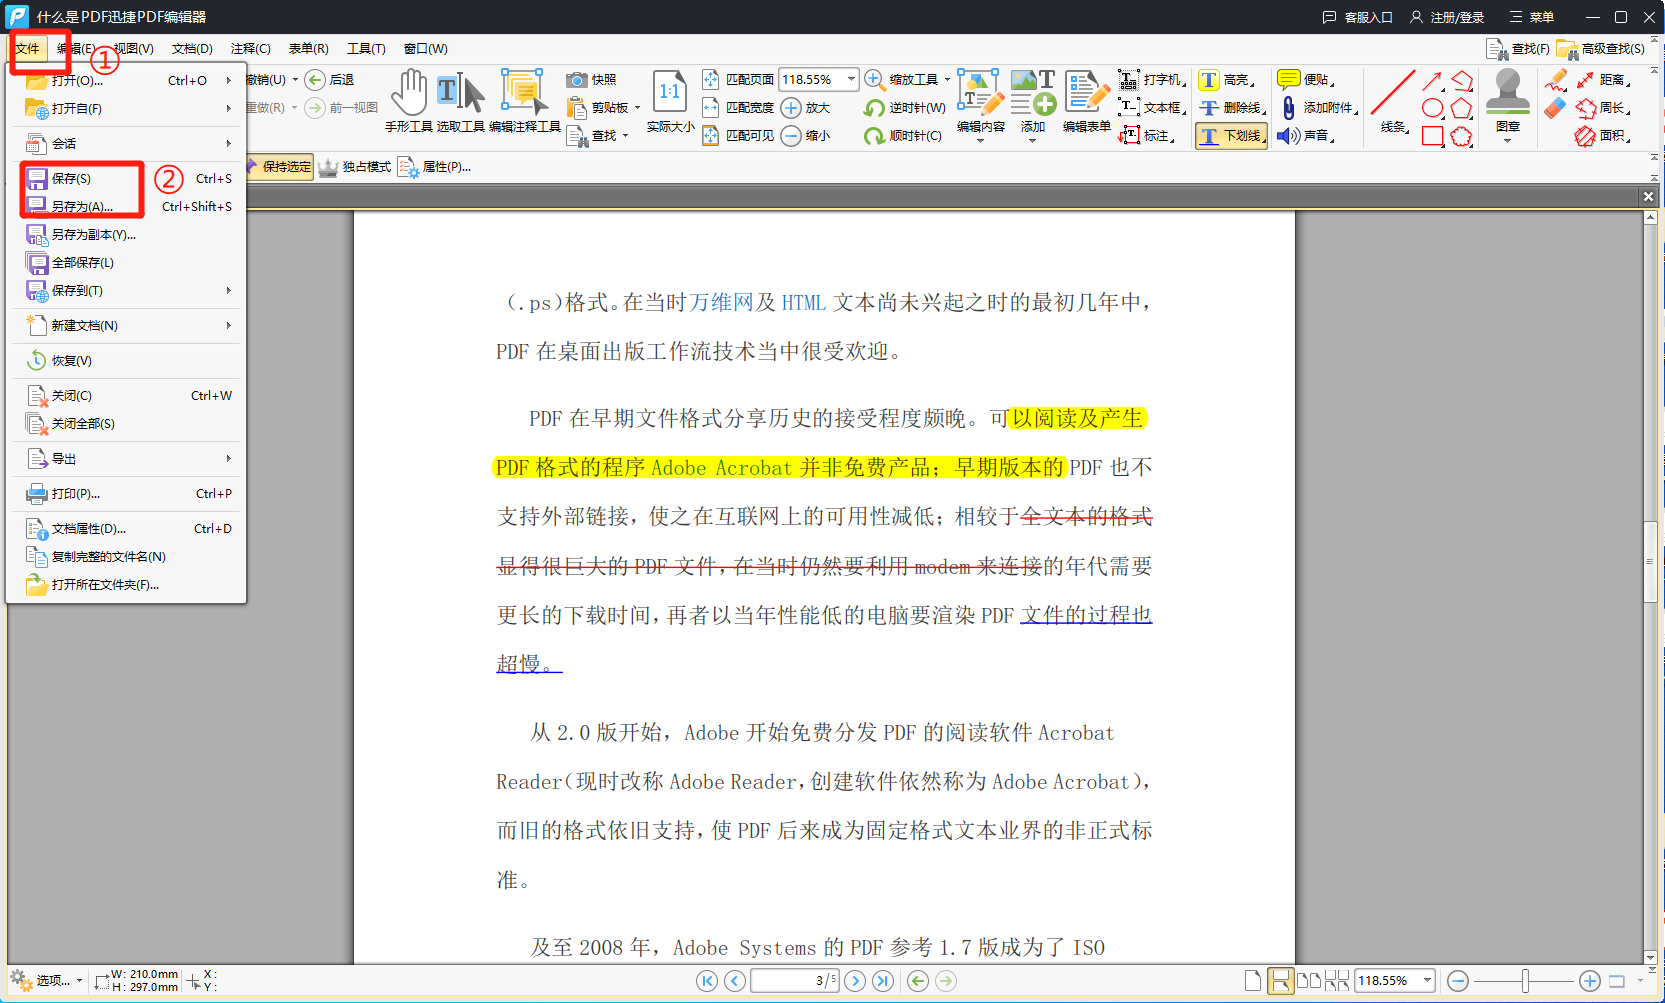Switch to single page view in status bar

[x=1253, y=981]
